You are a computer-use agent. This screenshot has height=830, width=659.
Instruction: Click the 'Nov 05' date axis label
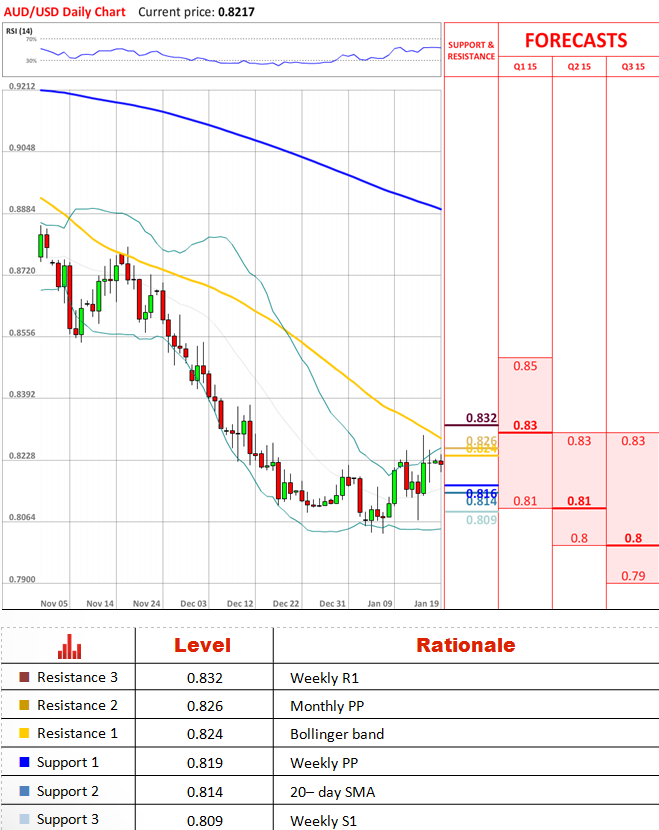click(x=54, y=603)
